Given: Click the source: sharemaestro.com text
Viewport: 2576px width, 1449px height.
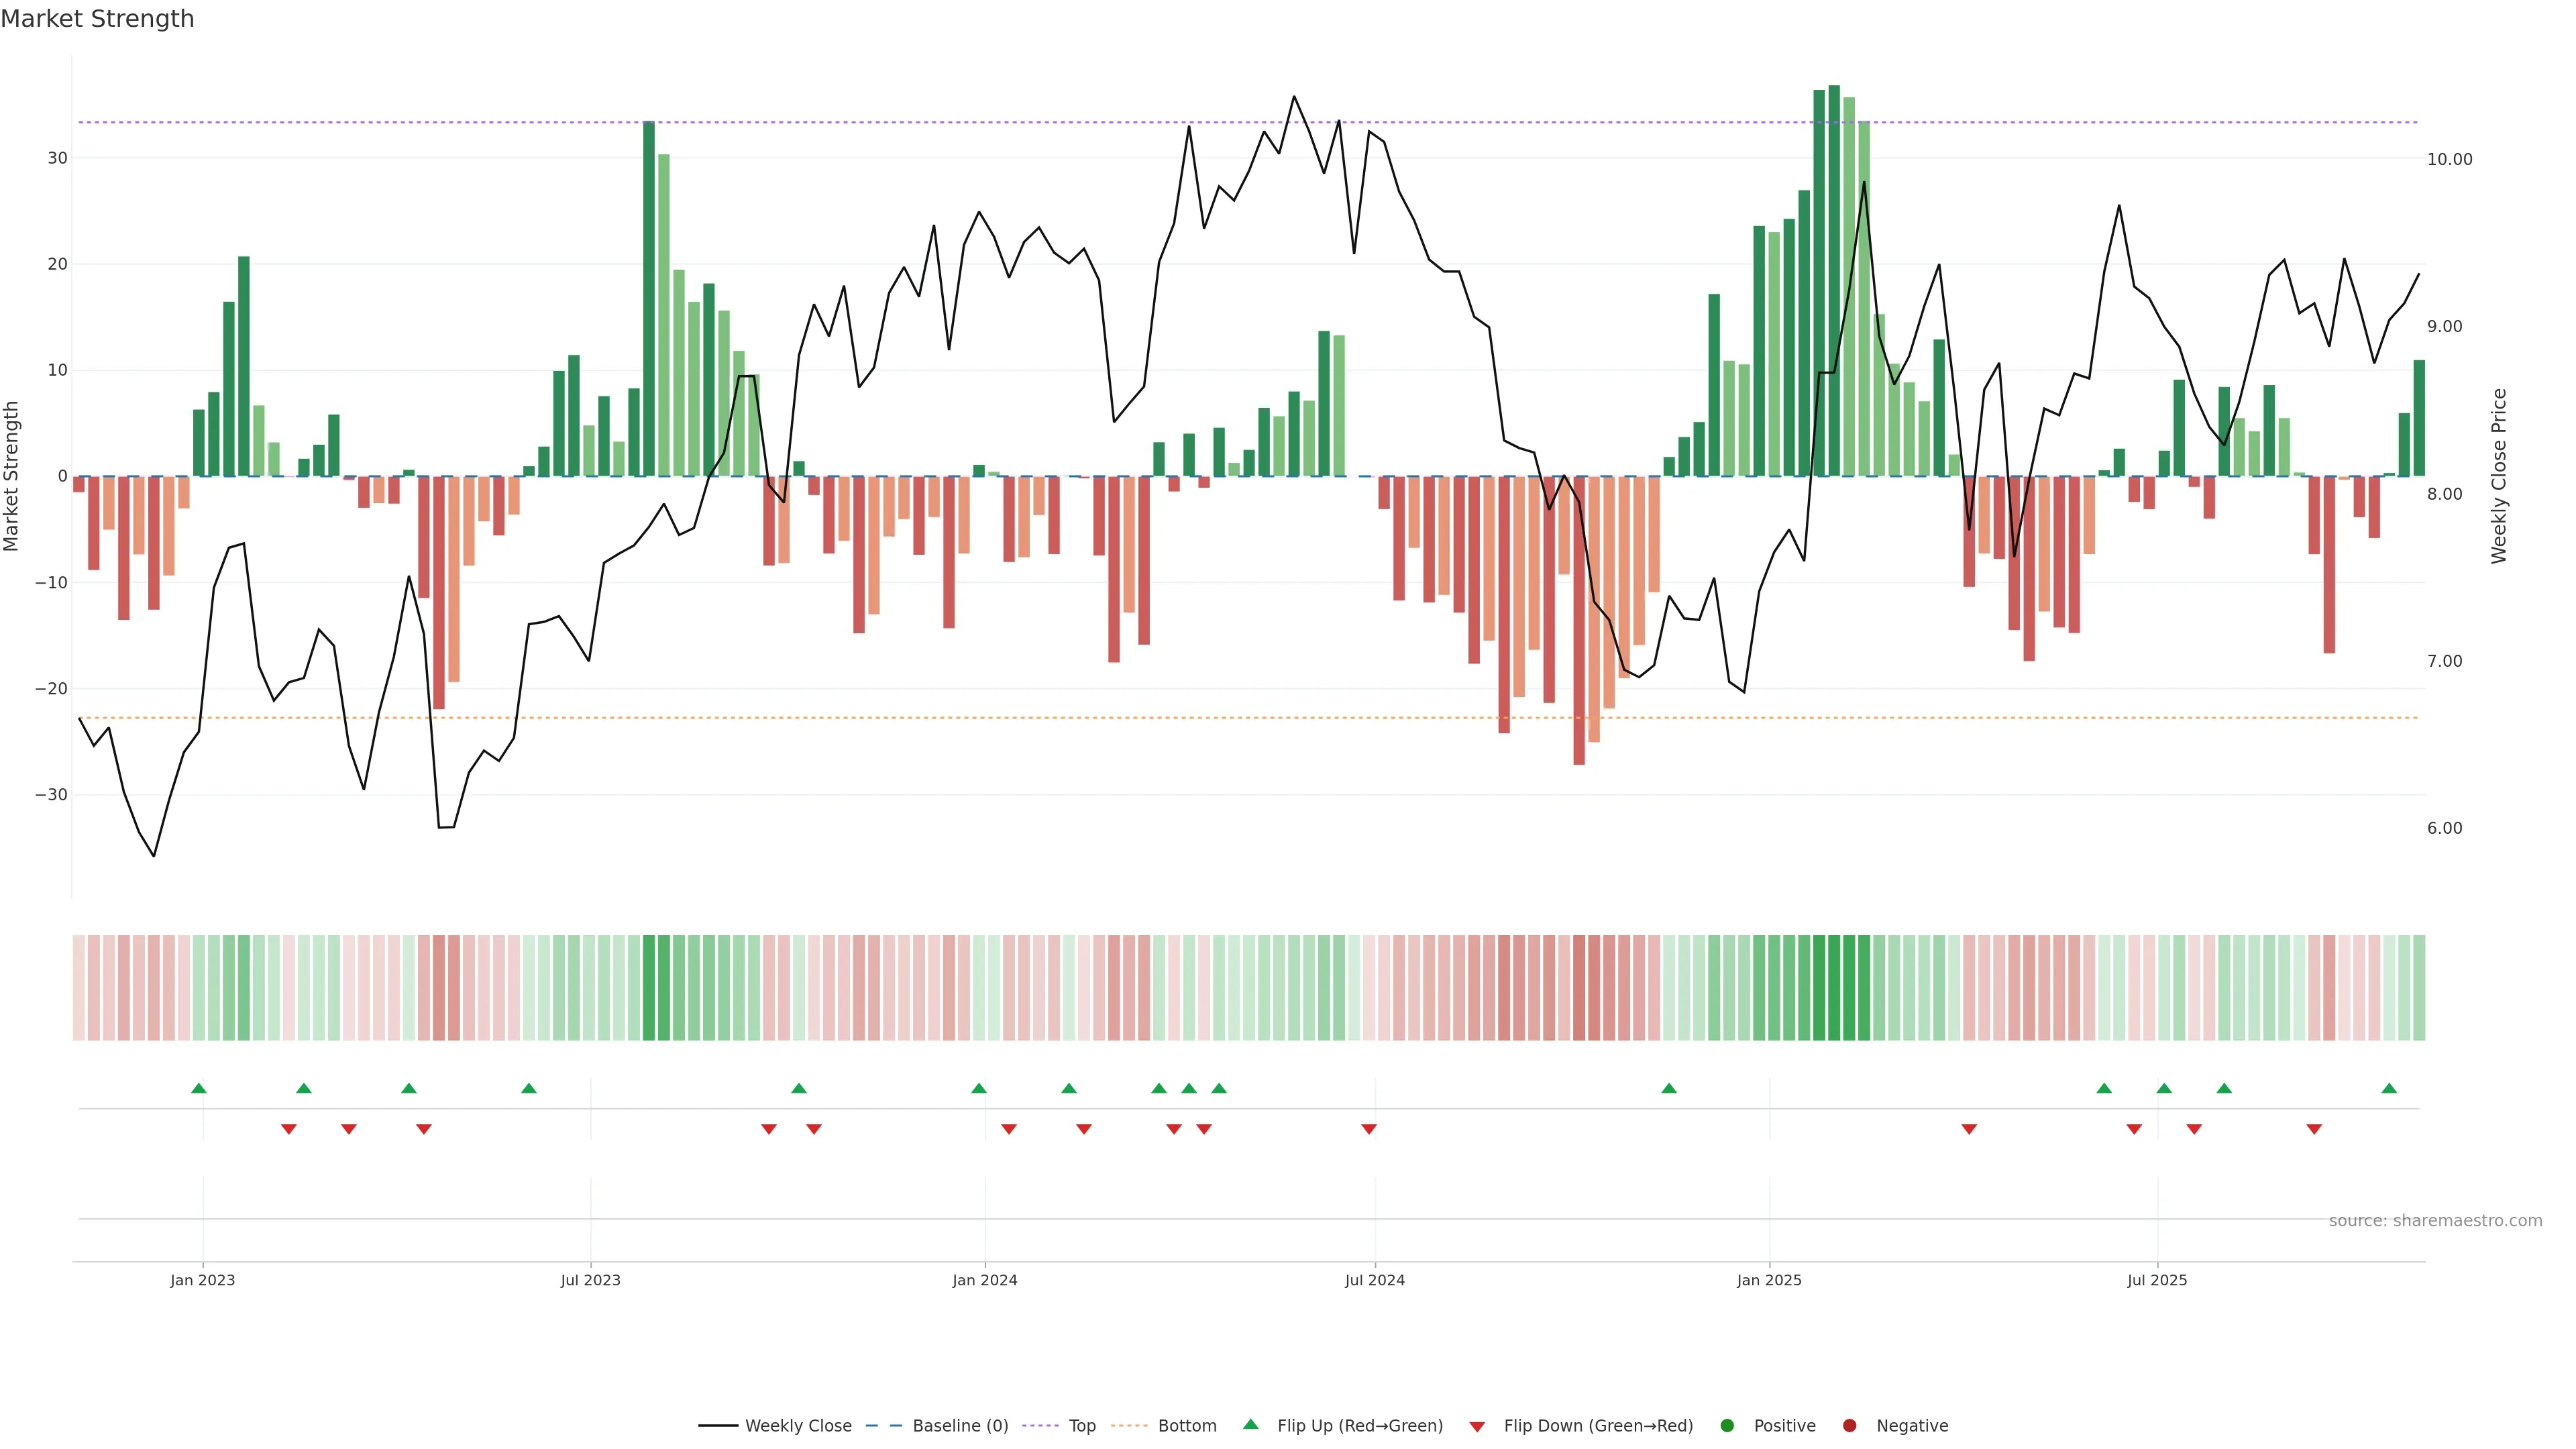Looking at the screenshot, I should [2435, 1221].
